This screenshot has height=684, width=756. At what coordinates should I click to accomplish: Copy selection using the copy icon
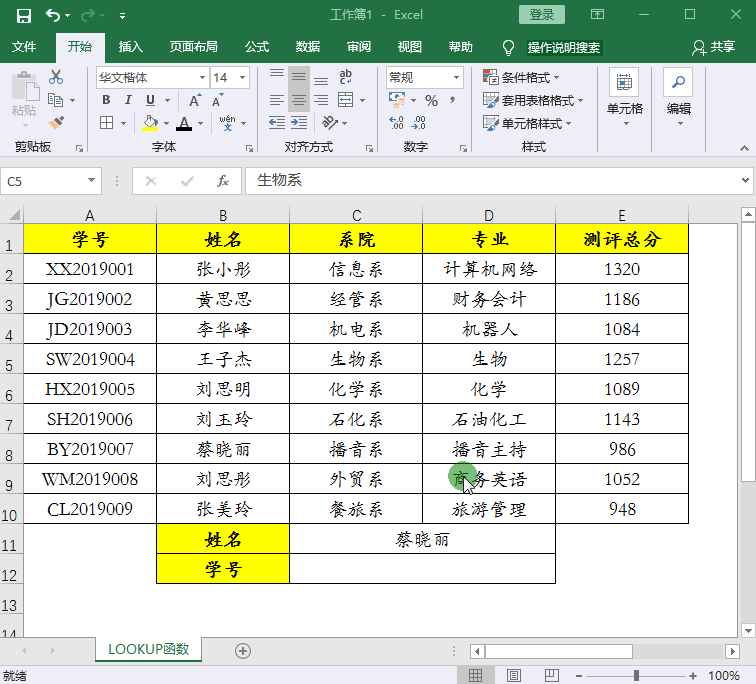pos(56,100)
